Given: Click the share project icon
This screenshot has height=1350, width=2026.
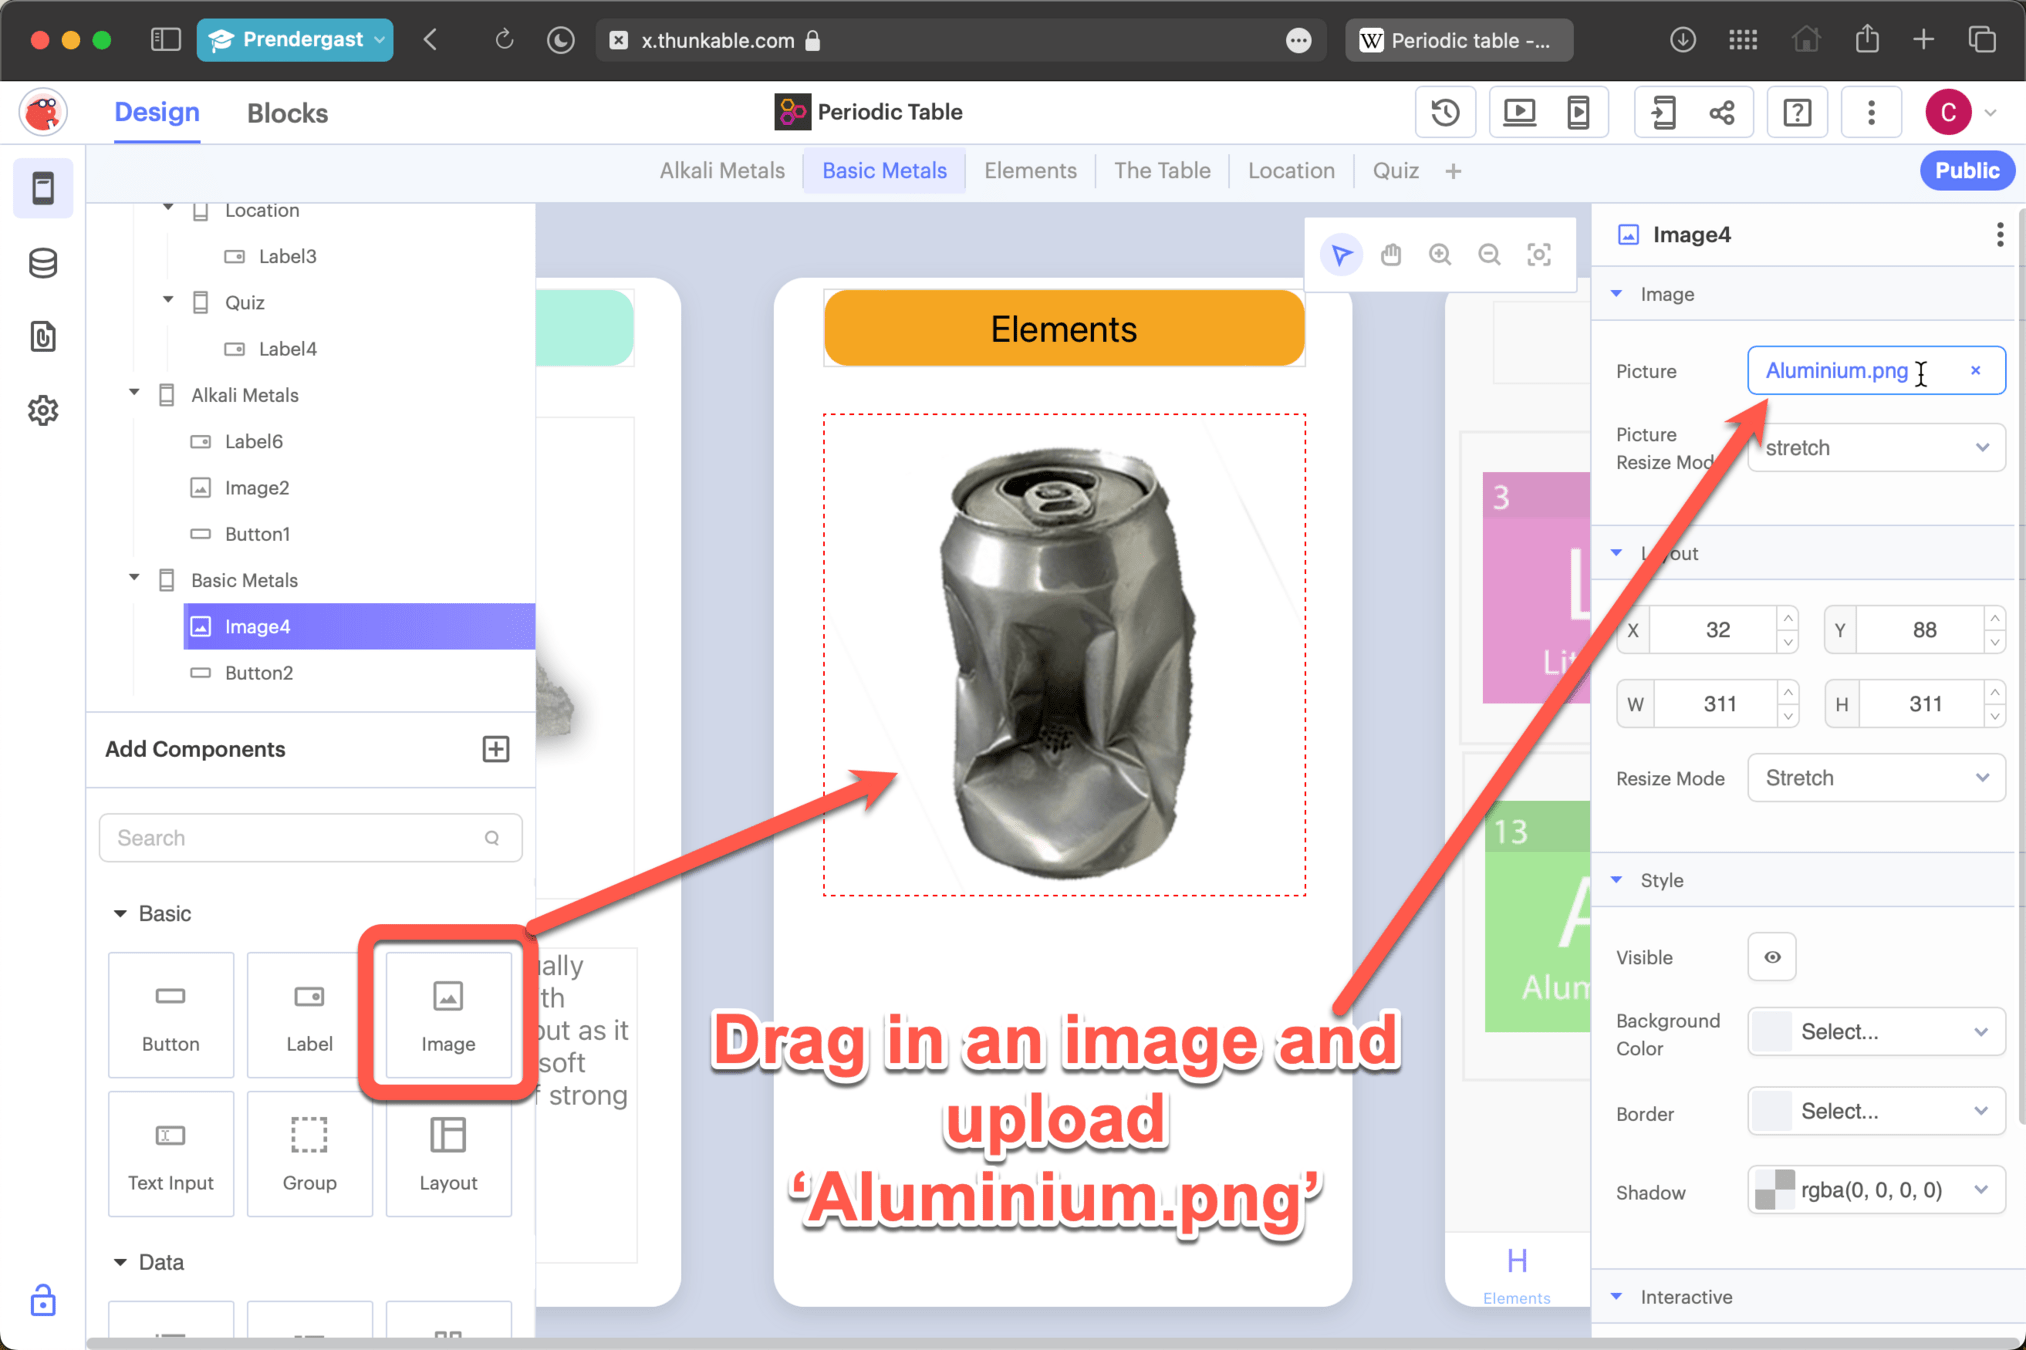Looking at the screenshot, I should [1722, 112].
